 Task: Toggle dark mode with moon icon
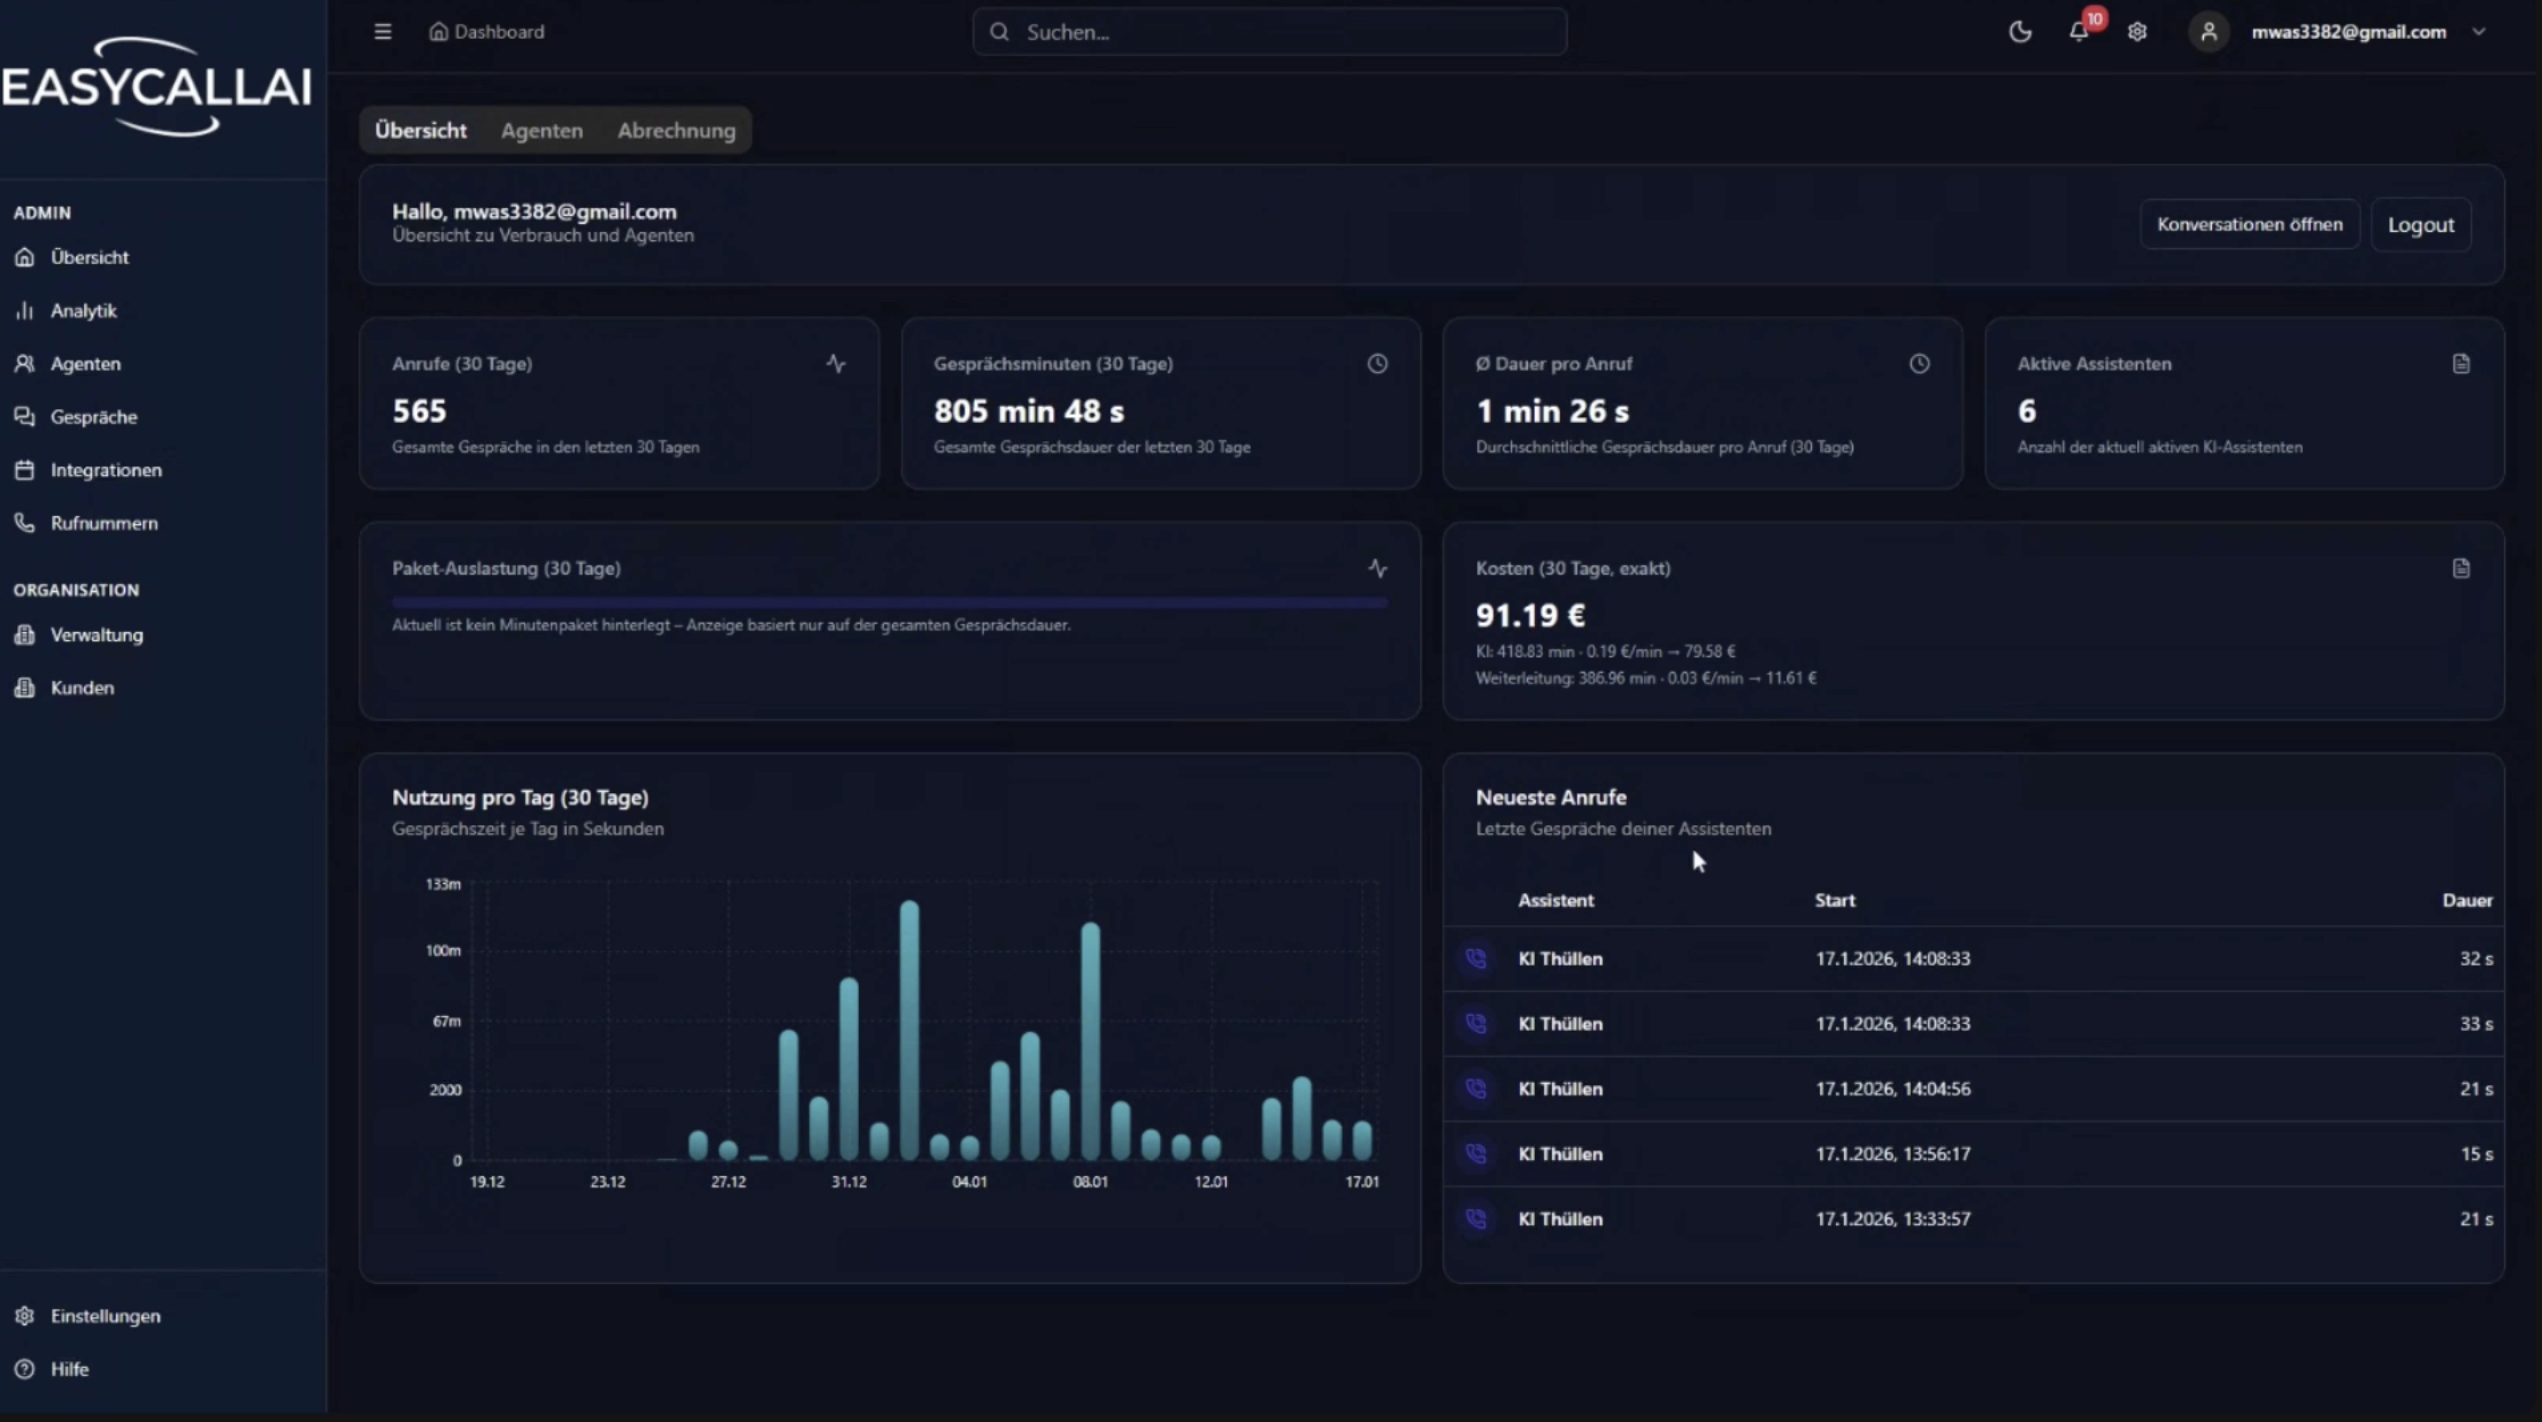click(x=2019, y=32)
